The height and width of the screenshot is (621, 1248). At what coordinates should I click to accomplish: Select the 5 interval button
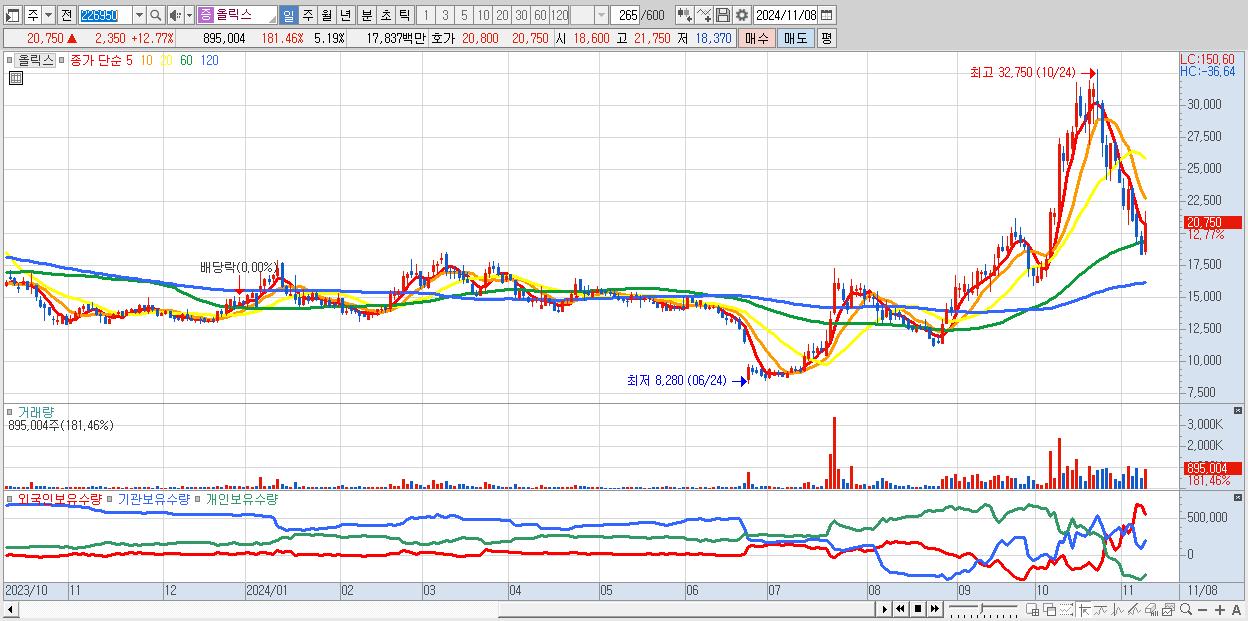[464, 15]
